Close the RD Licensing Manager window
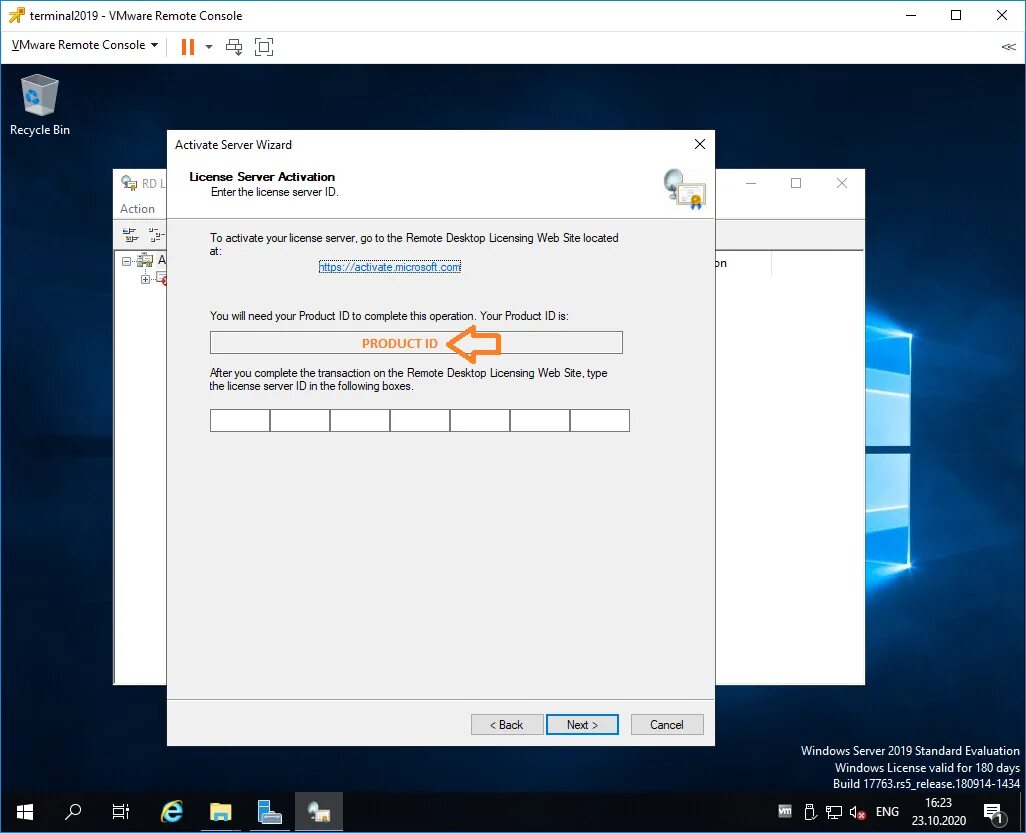 (842, 183)
